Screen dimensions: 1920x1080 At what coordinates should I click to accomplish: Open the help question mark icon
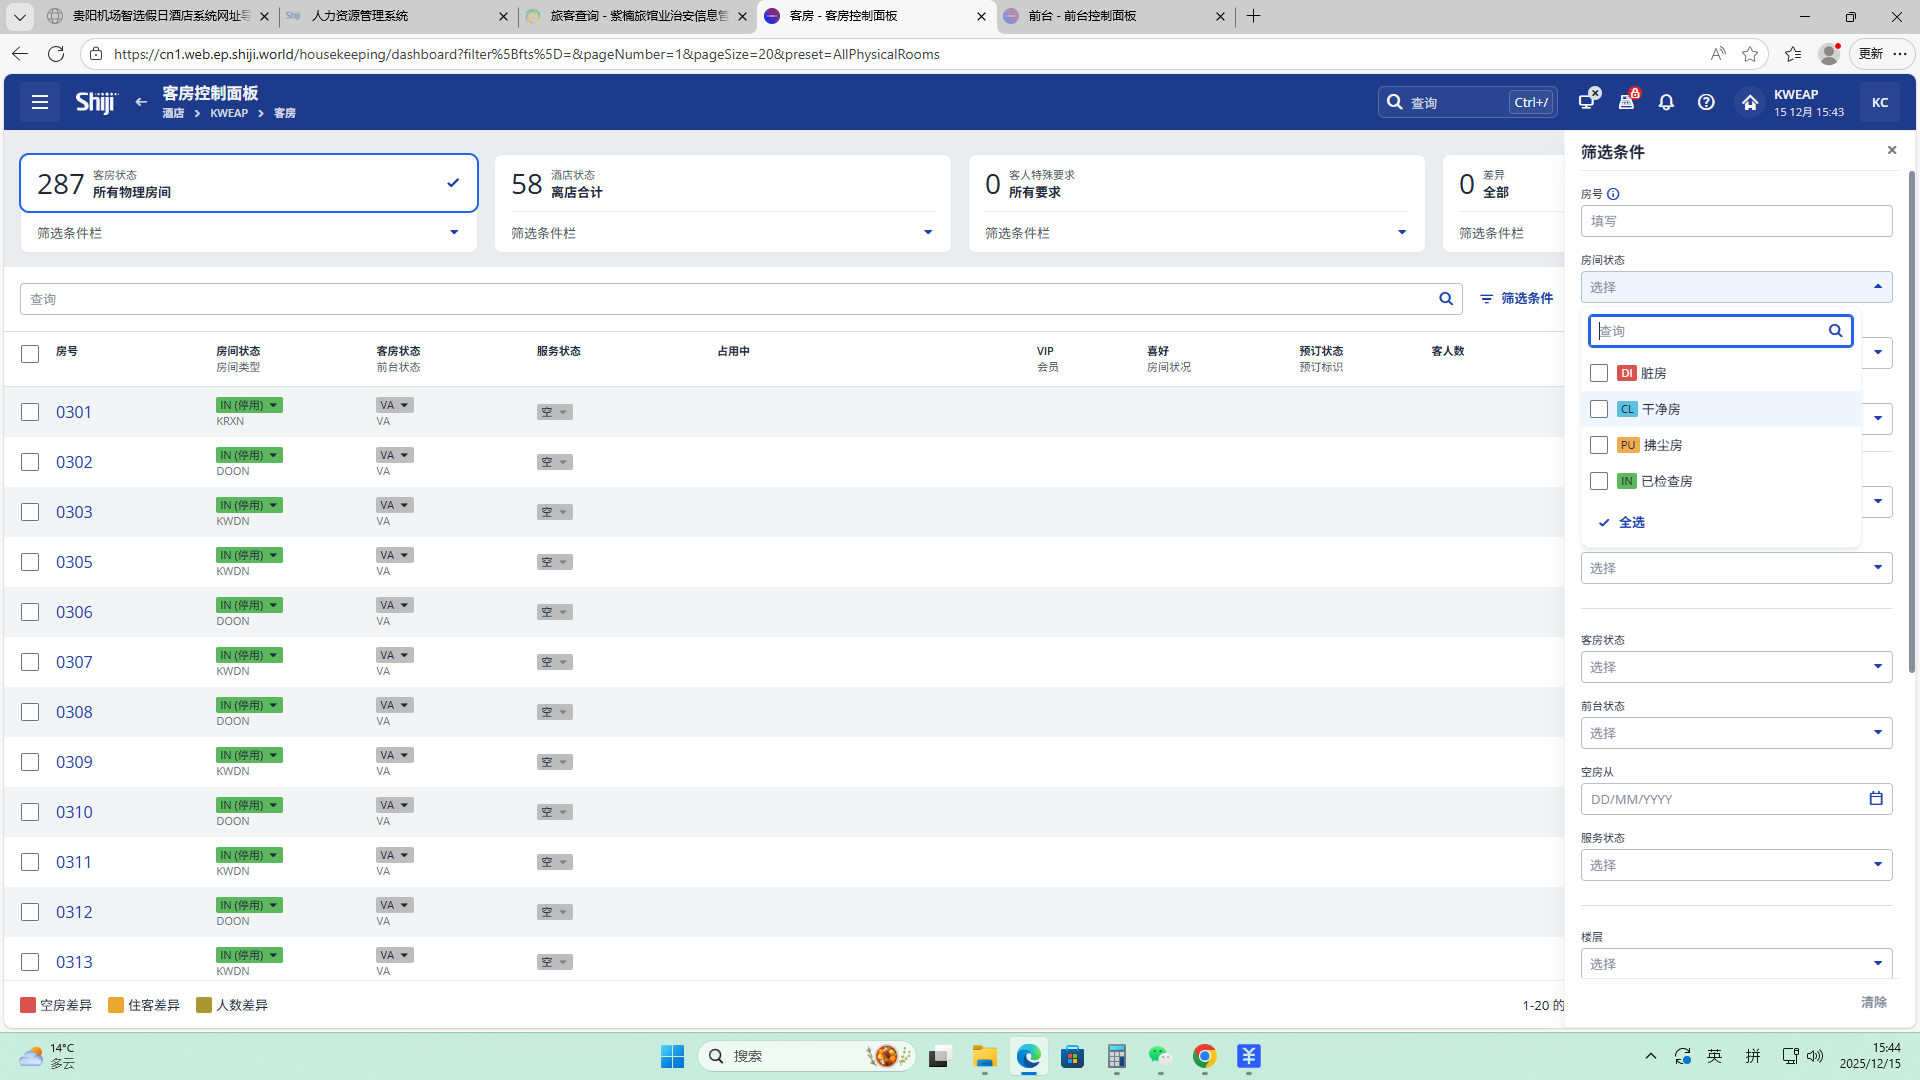(1706, 102)
